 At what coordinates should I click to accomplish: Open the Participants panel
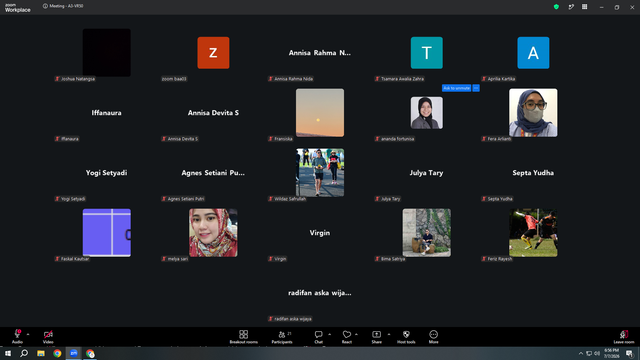pos(282,337)
